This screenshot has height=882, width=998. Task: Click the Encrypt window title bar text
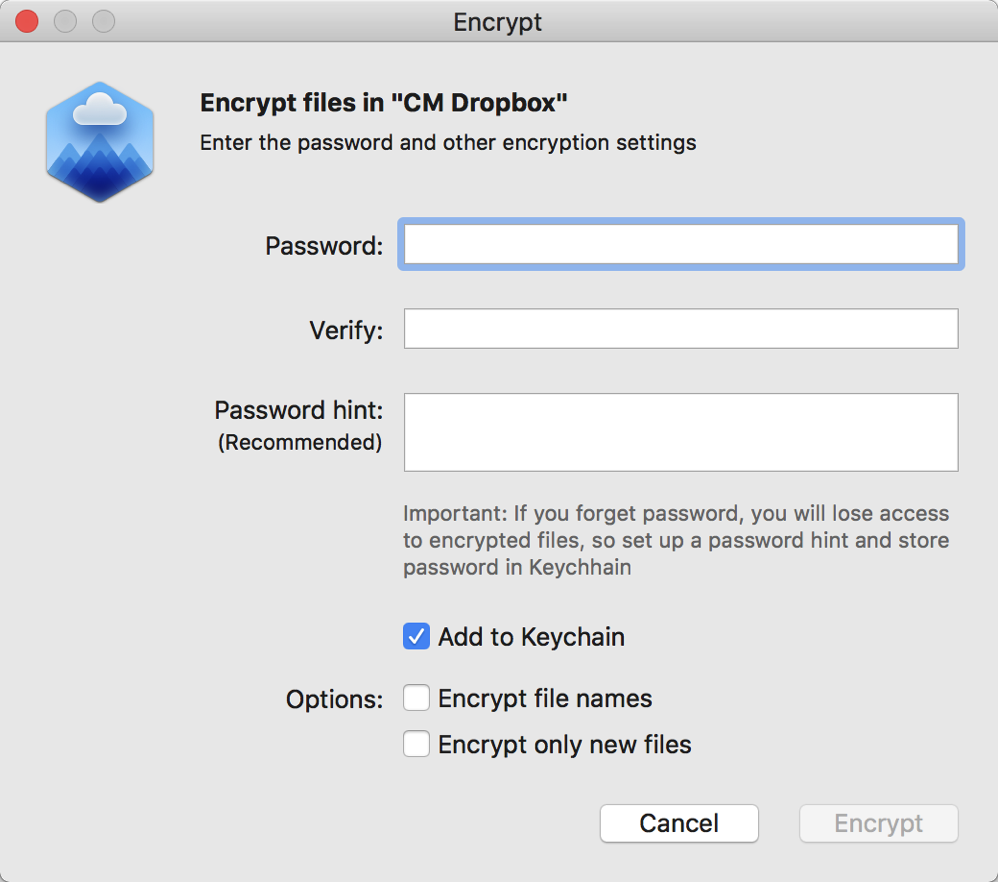pyautogui.click(x=498, y=22)
